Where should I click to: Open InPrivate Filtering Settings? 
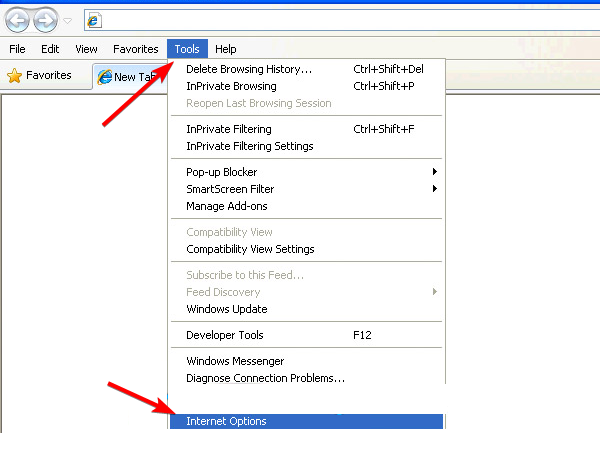coord(307,146)
